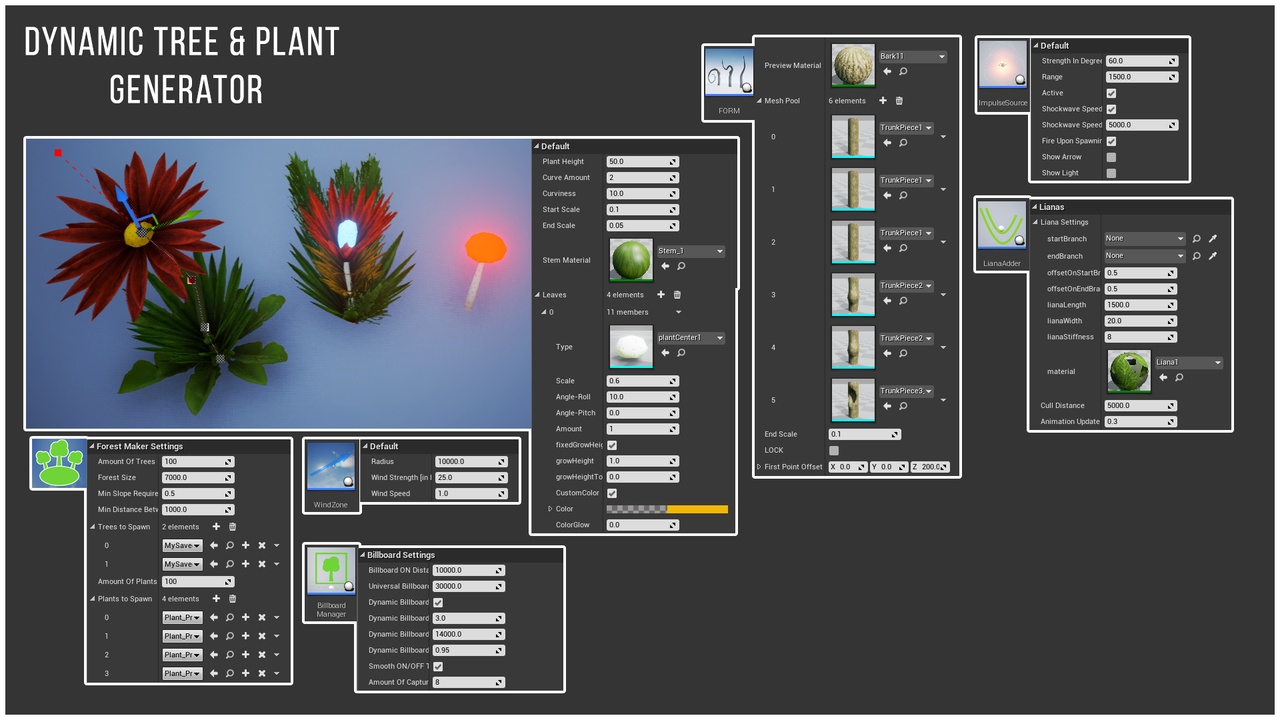Disable the fixedGrowHeight checkbox
Viewport: 1280px width, 720px height.
[x=612, y=445]
